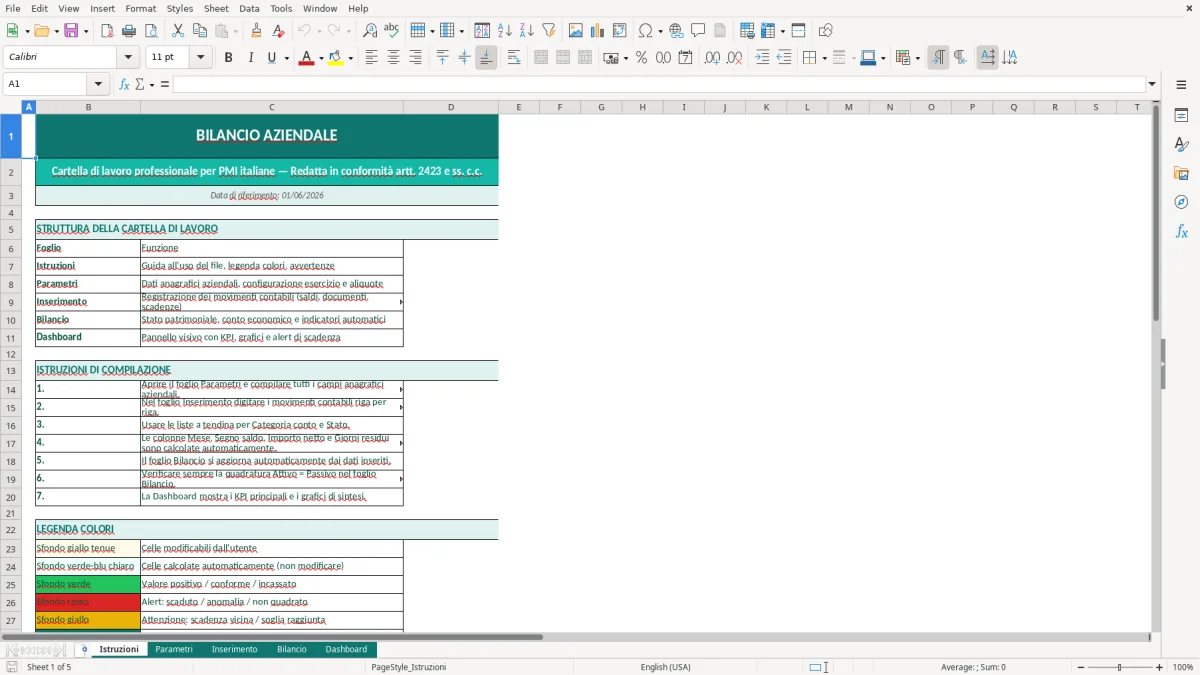Click the Clear Direct Formatting icon
Image resolution: width=1200 pixels, height=675 pixels.
[x=277, y=31]
